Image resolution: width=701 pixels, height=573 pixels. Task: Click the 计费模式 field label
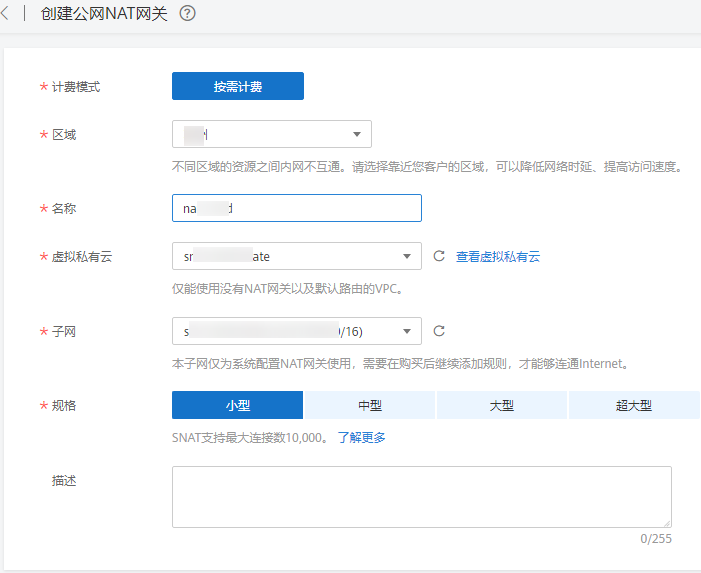(76, 87)
